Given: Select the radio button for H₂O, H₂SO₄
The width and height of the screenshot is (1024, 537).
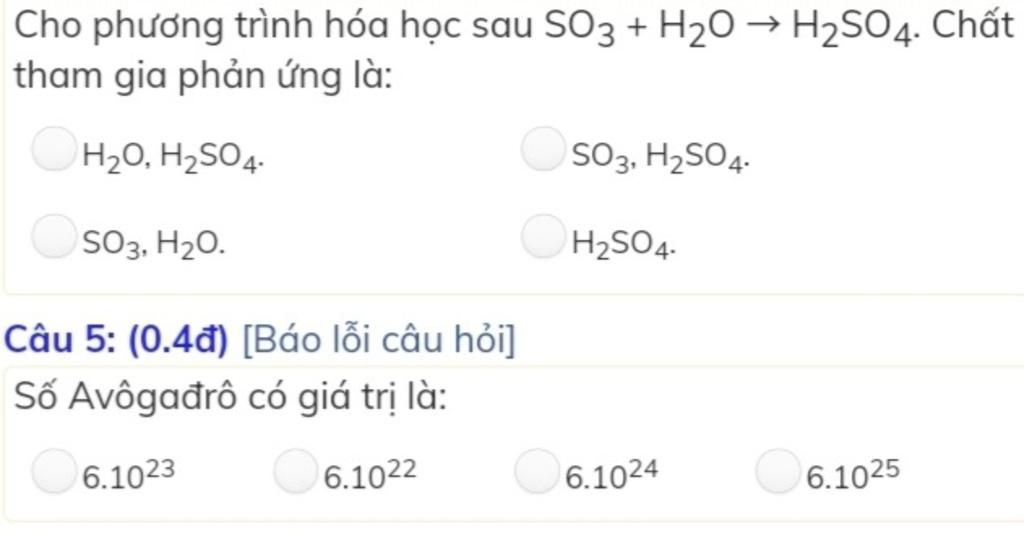Looking at the screenshot, I should pyautogui.click(x=54, y=150).
